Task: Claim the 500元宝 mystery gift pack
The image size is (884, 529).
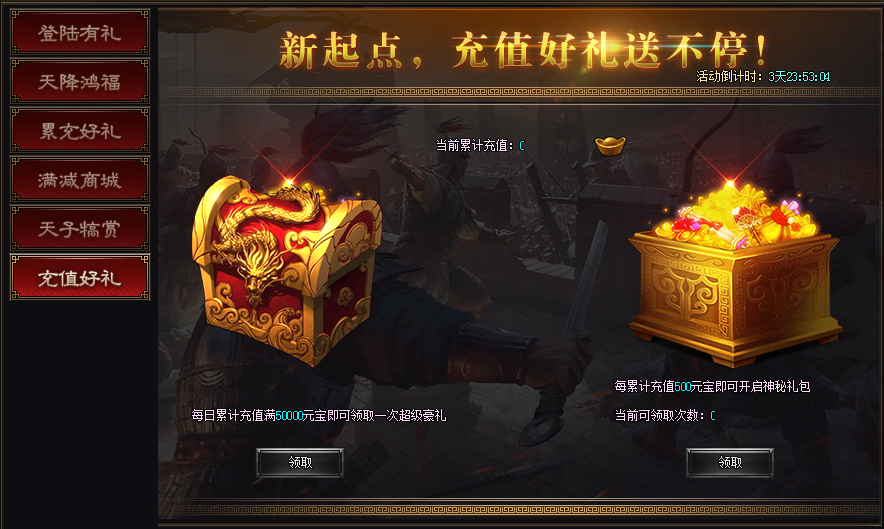Action: click(x=730, y=463)
